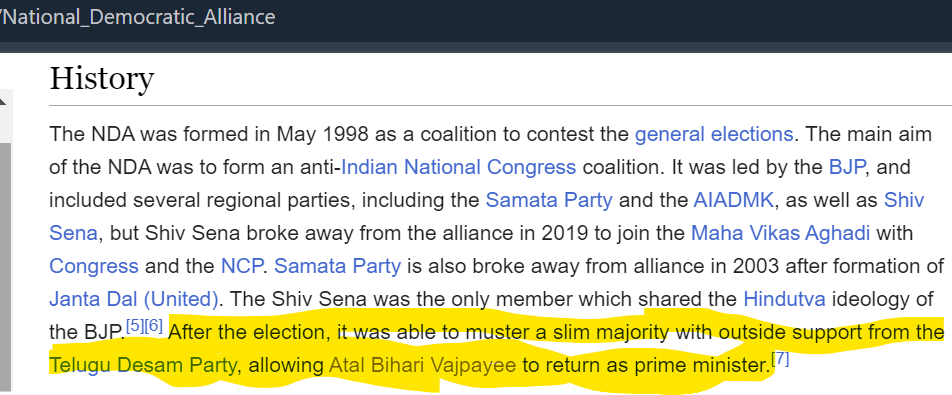Open Samata Party link before 'is also broke'
The height and width of the screenshot is (395, 952).
click(x=338, y=266)
